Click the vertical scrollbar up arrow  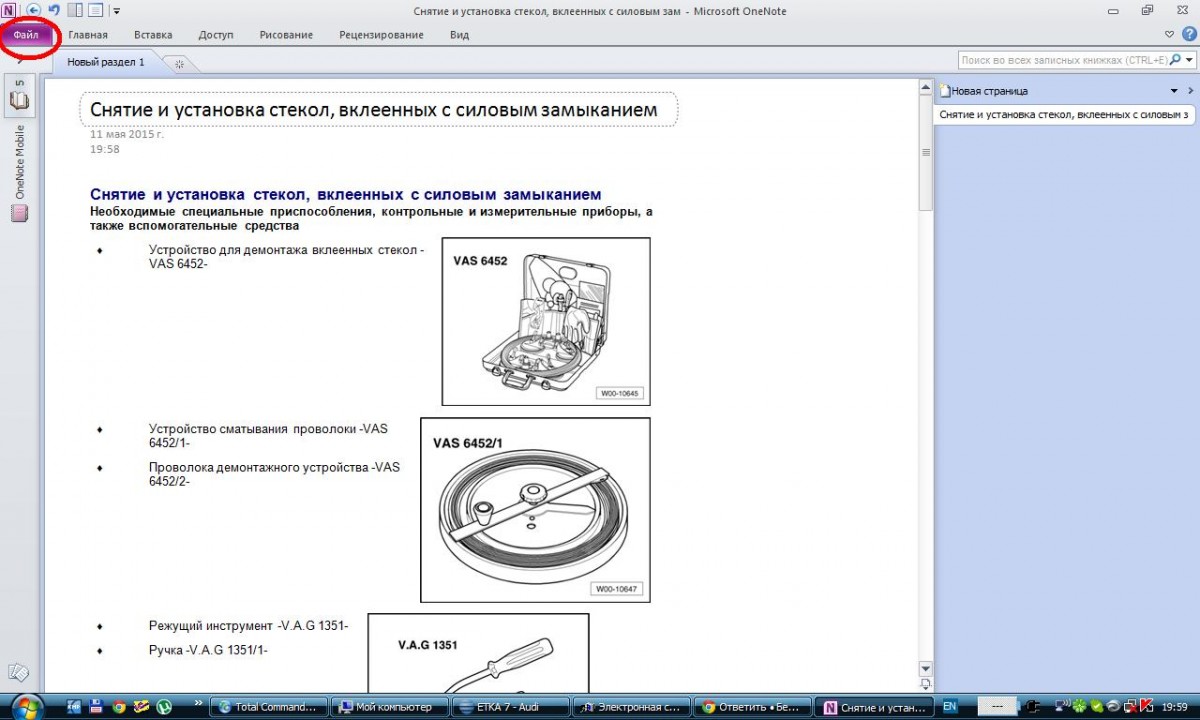[x=925, y=89]
